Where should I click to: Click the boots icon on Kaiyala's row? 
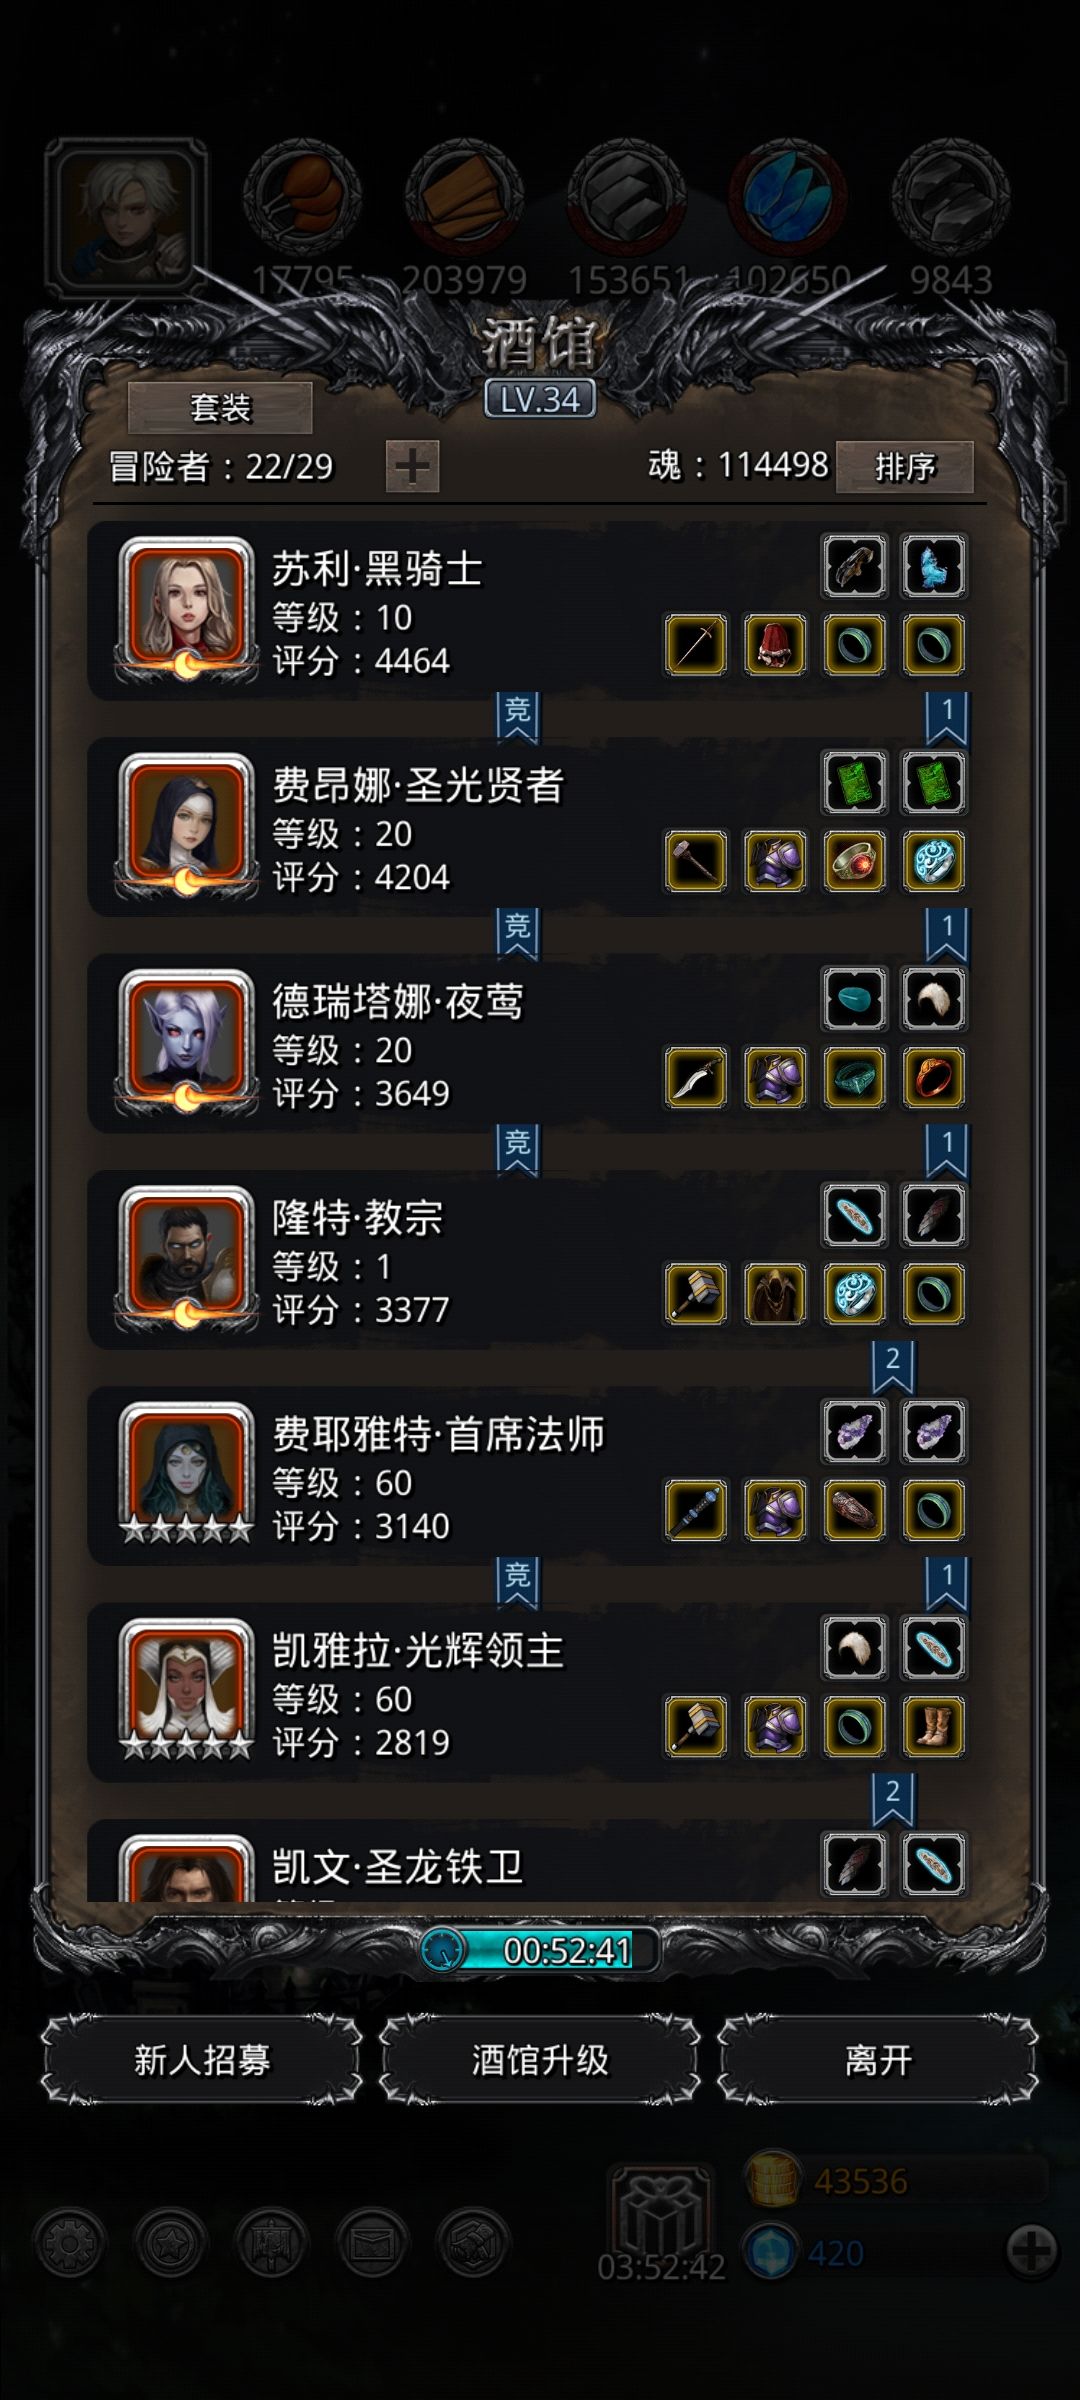click(x=933, y=1726)
